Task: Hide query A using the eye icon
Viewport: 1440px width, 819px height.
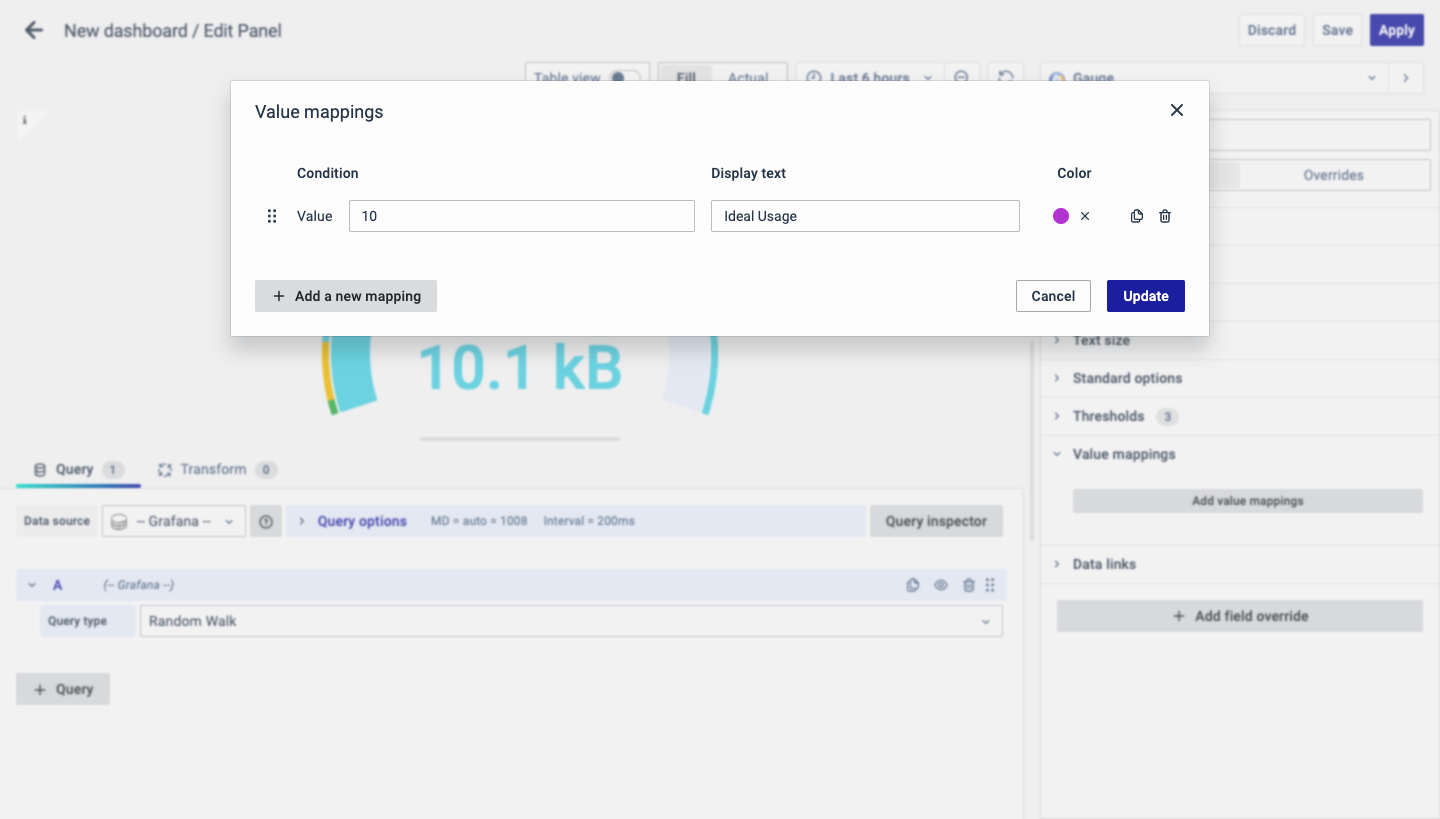Action: point(940,585)
